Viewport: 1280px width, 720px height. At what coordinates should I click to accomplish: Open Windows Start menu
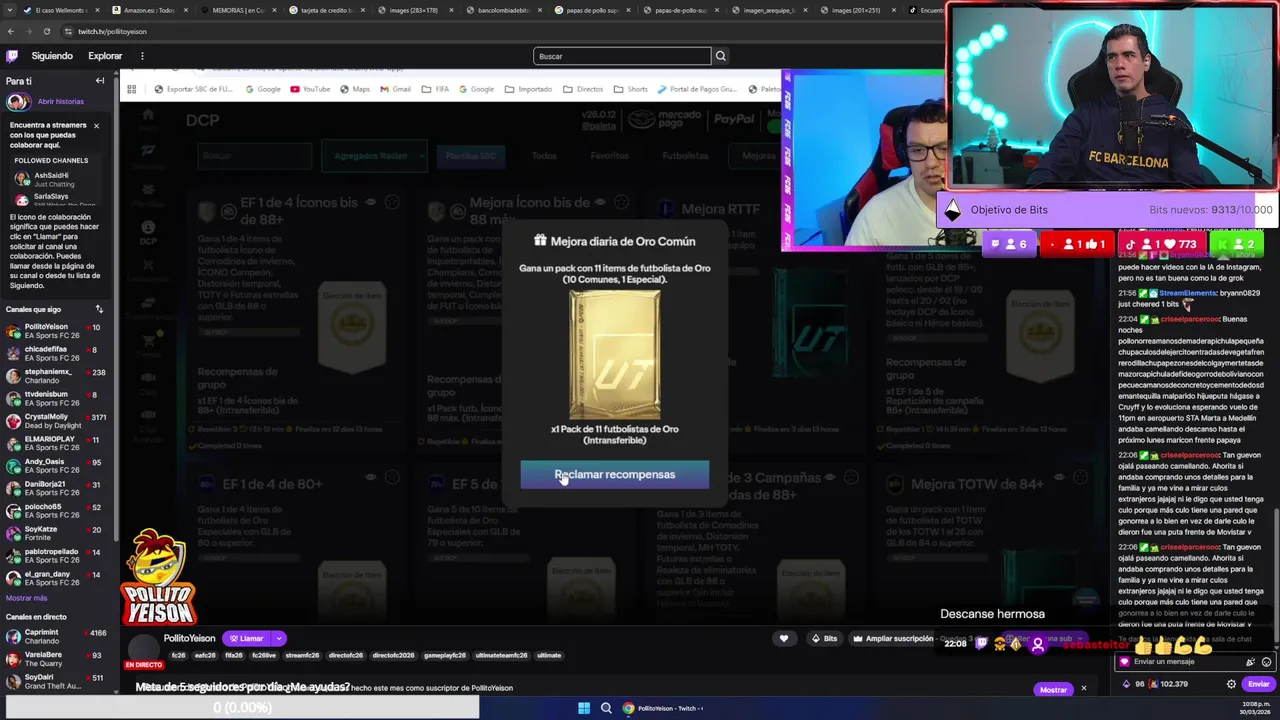[x=584, y=708]
